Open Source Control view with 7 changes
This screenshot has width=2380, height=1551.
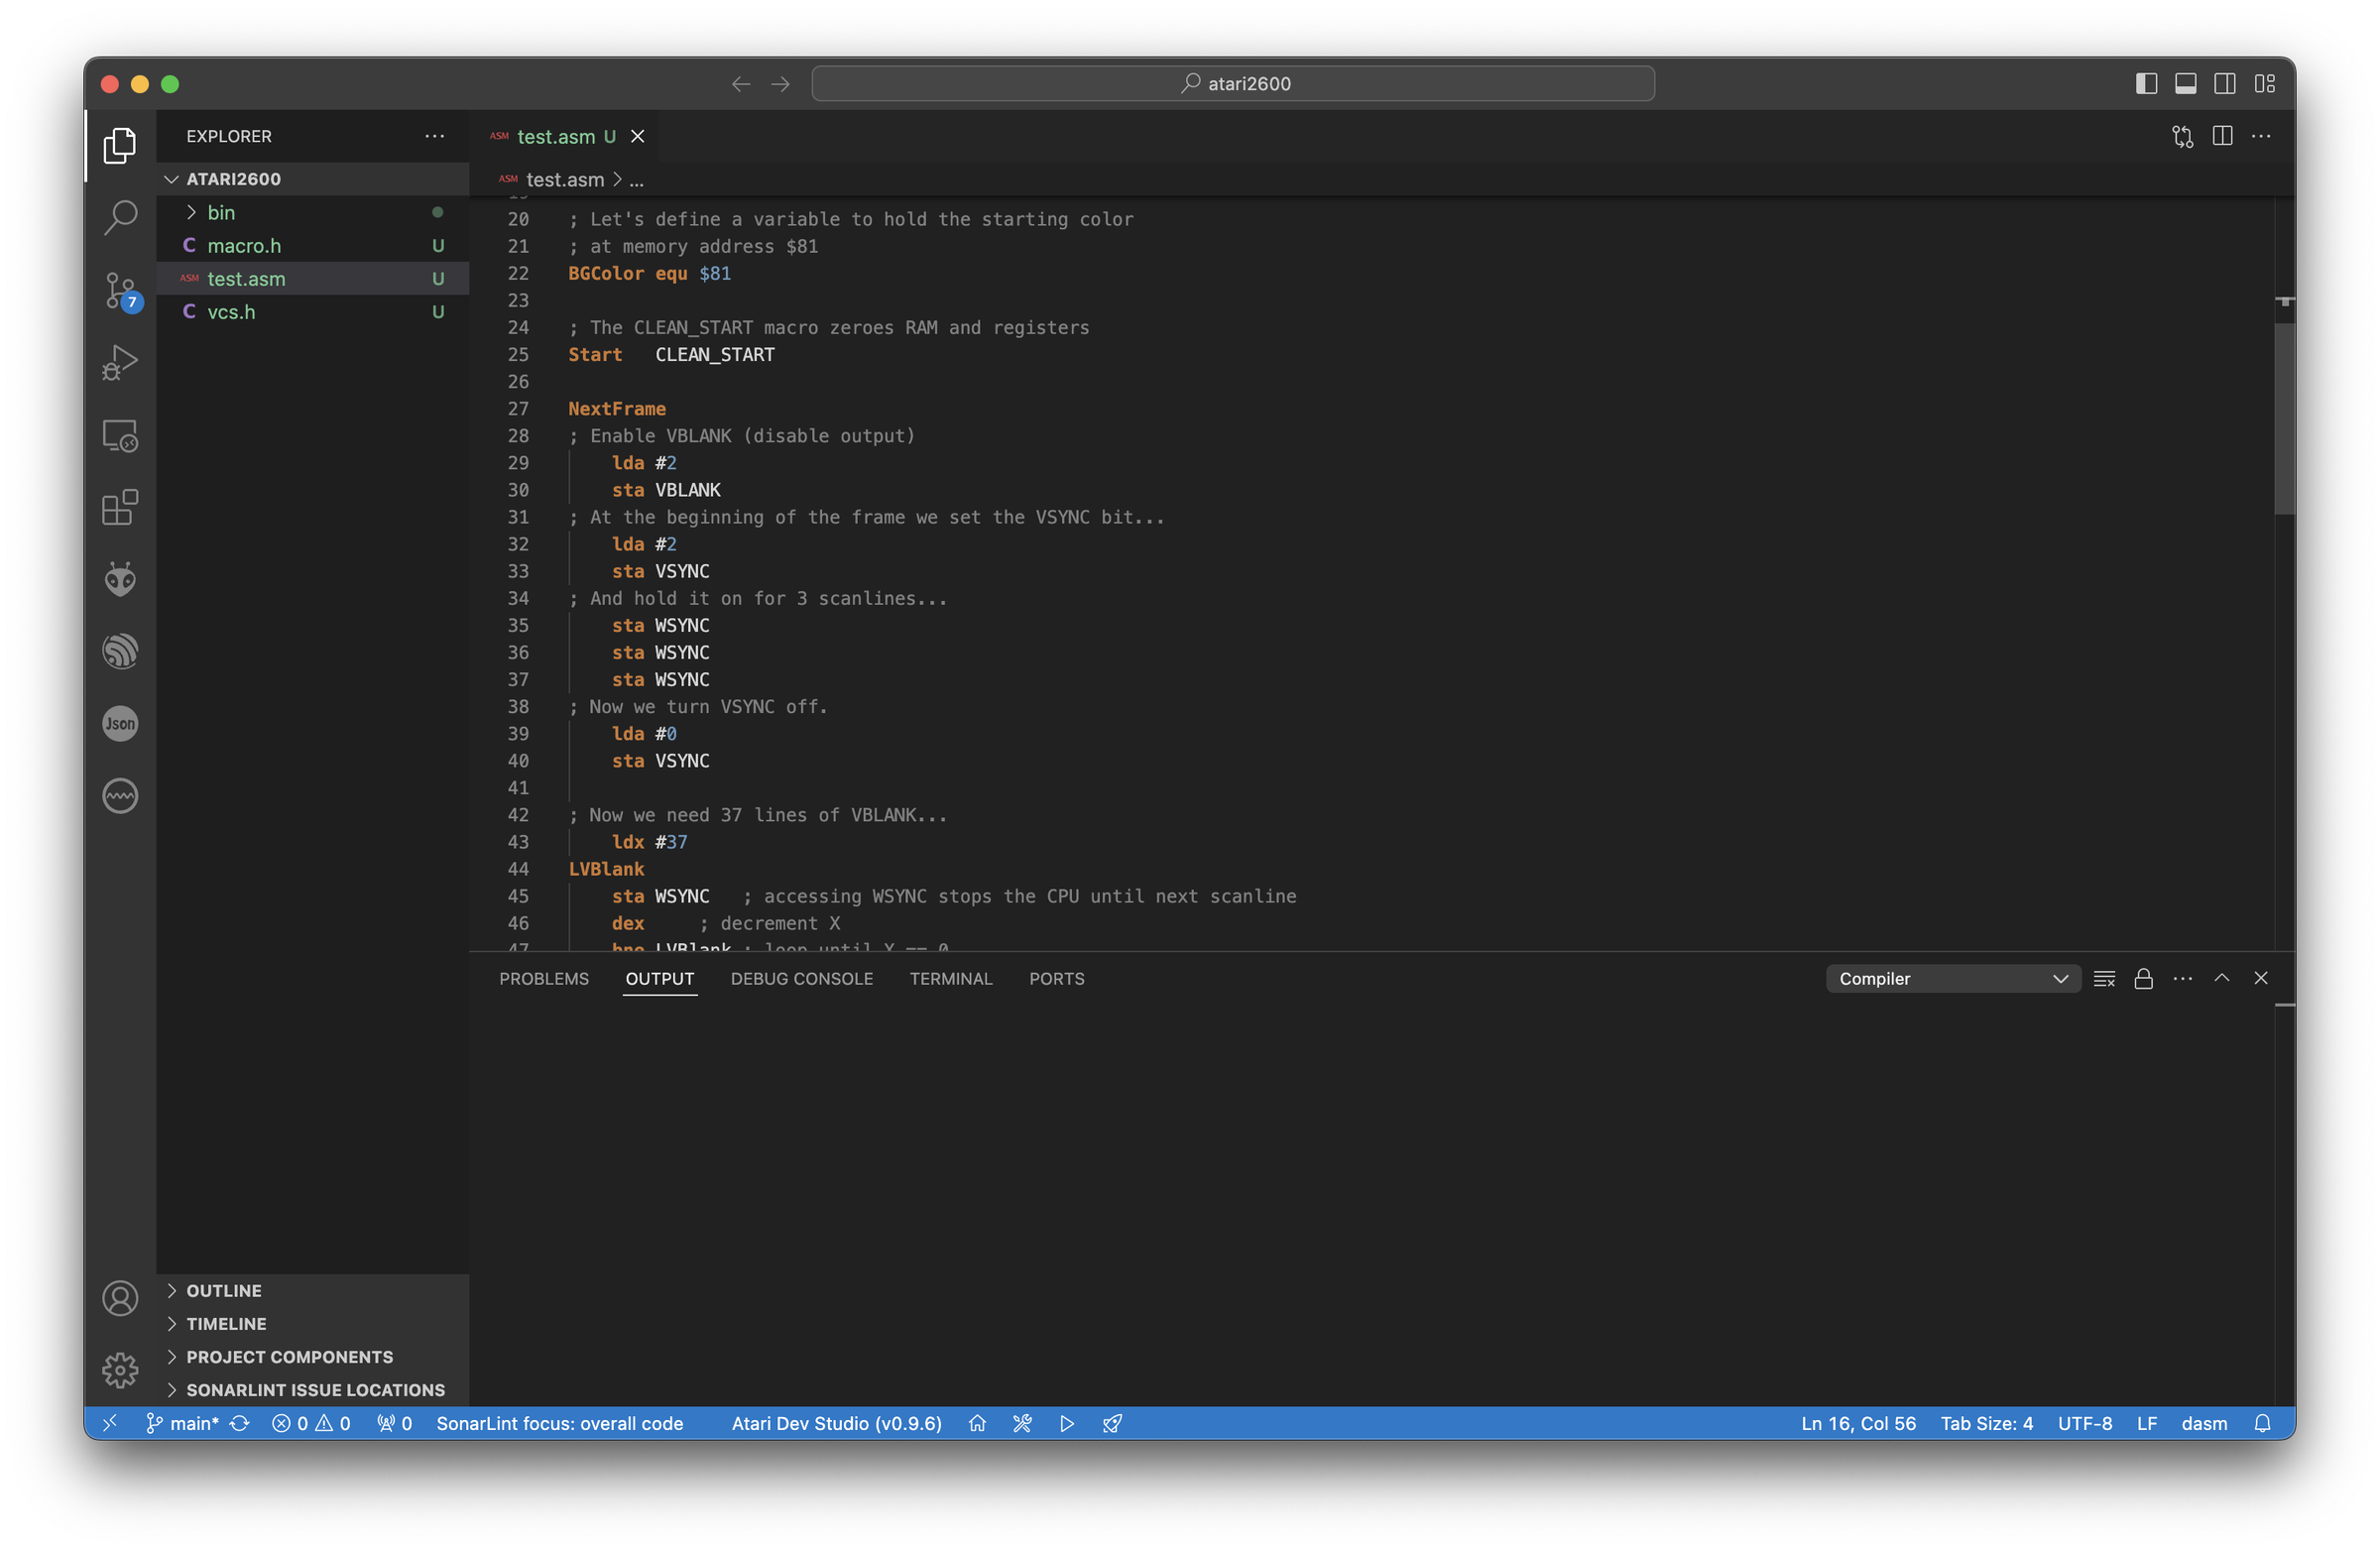[120, 290]
